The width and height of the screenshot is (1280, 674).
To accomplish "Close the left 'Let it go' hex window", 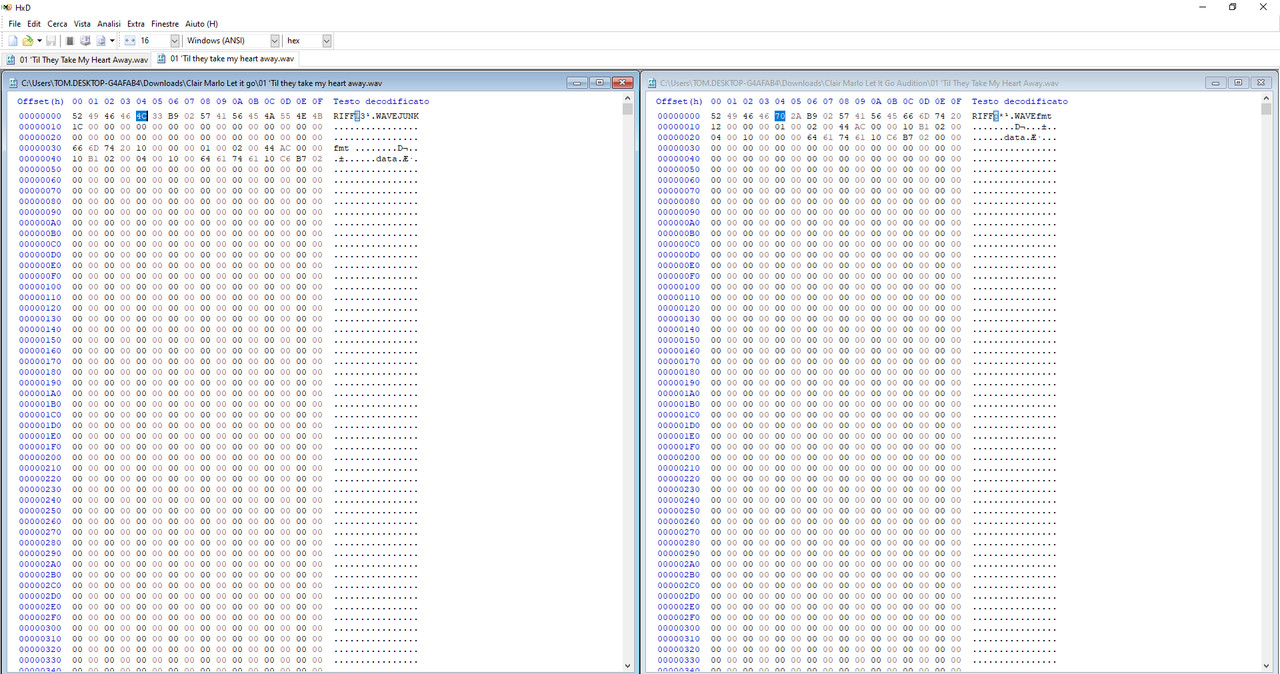I will tap(622, 83).
